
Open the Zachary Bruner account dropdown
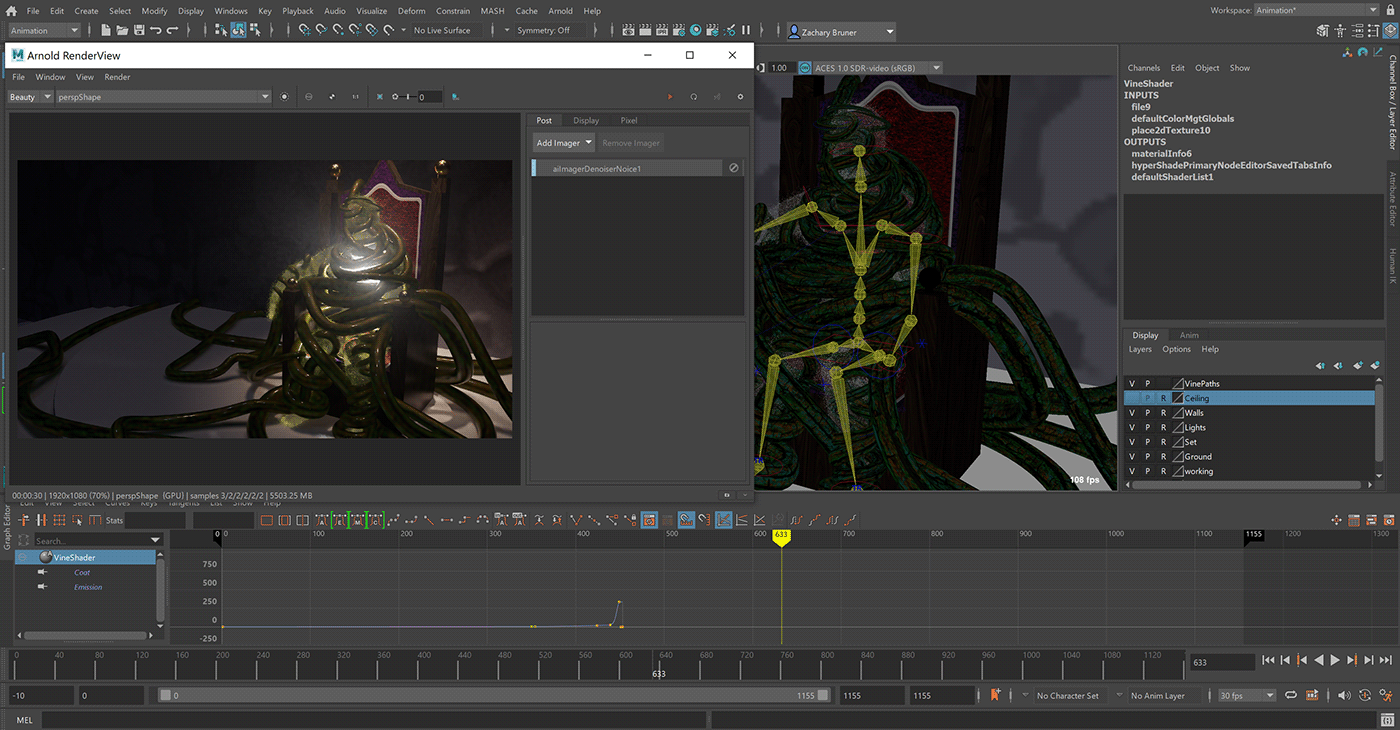pos(841,32)
